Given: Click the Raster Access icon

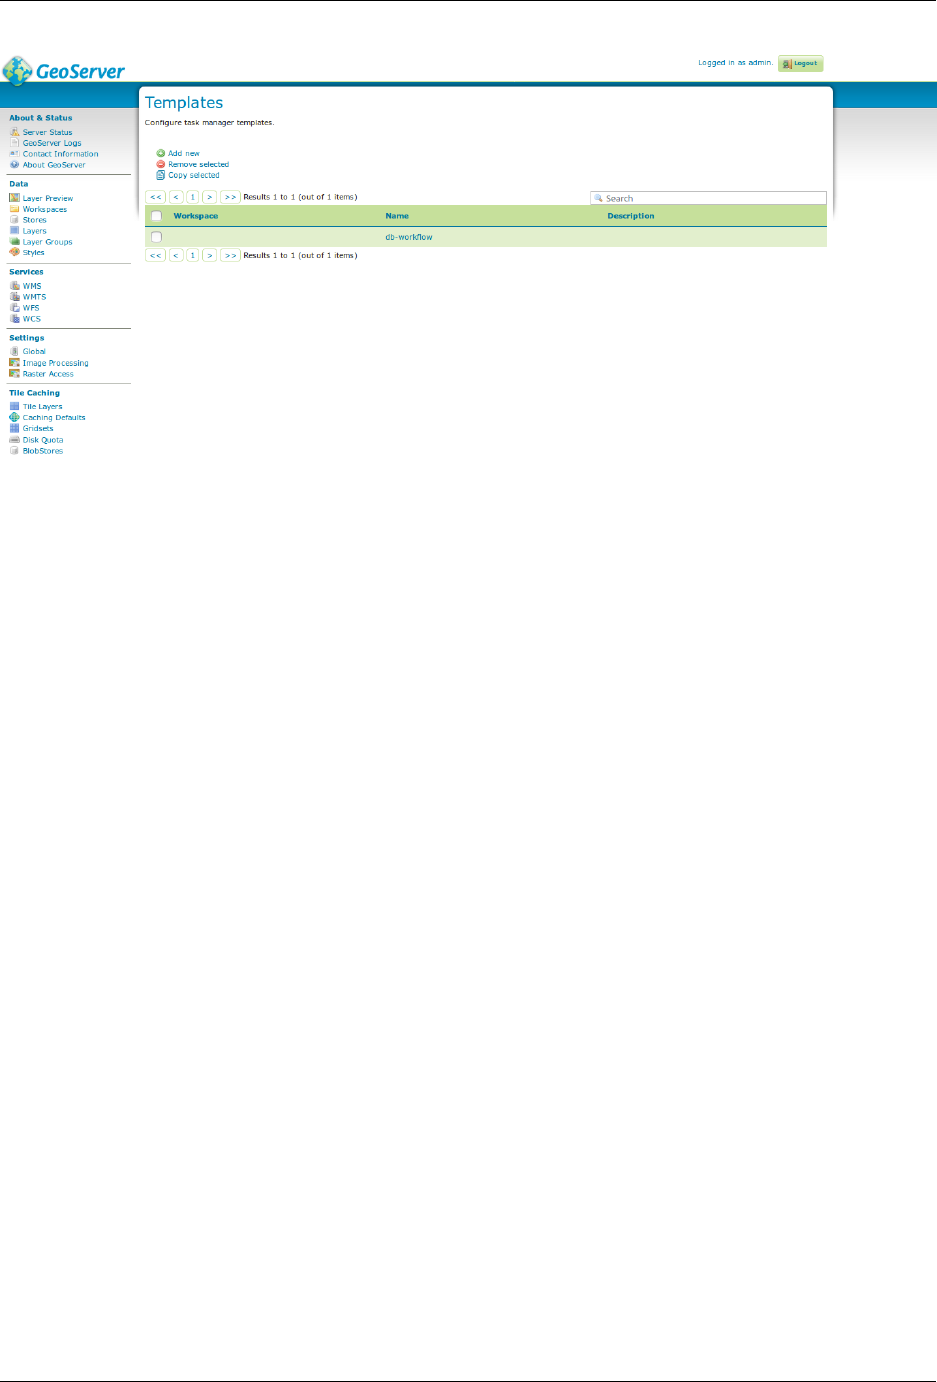Looking at the screenshot, I should point(15,374).
